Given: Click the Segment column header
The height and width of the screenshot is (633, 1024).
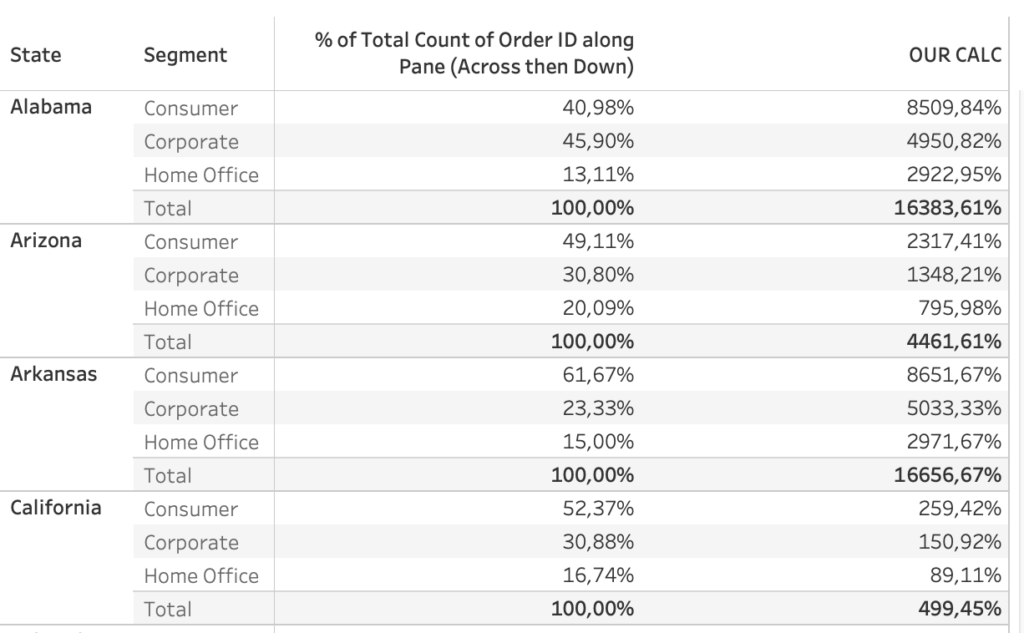Looking at the screenshot, I should click(185, 55).
